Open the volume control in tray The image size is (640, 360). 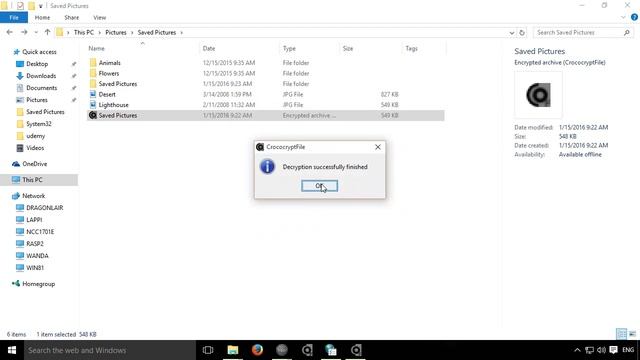(601, 350)
